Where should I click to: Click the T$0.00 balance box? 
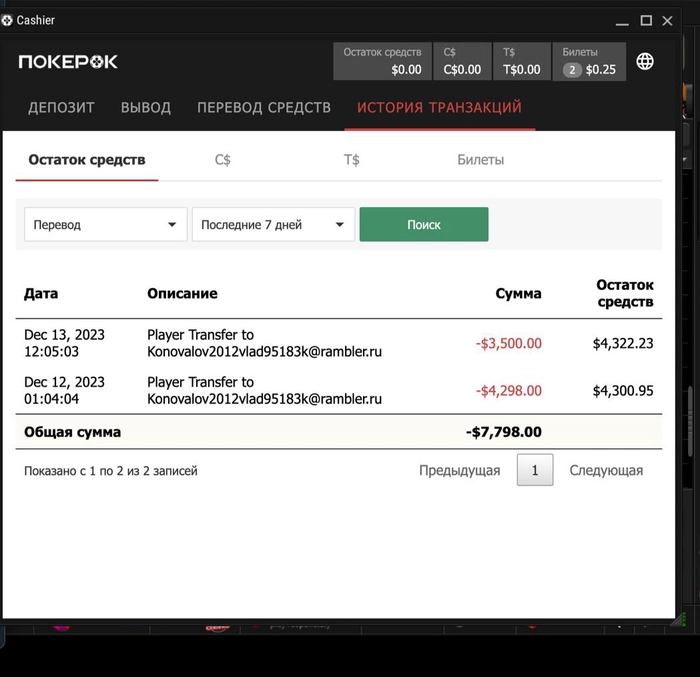click(x=521, y=61)
